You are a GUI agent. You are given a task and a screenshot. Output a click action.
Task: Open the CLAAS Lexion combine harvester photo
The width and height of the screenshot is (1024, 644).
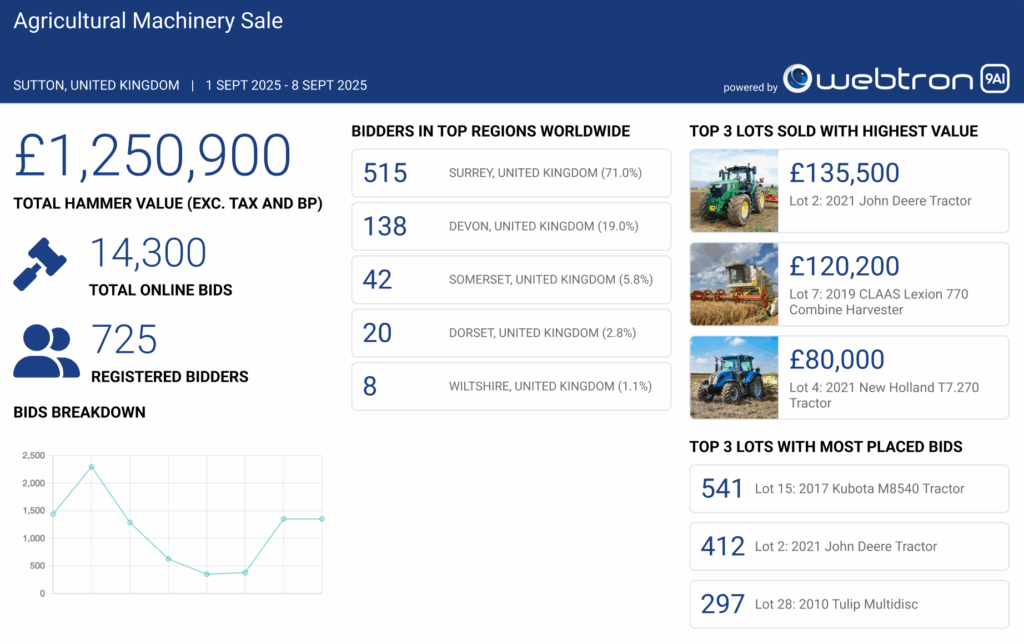[734, 284]
